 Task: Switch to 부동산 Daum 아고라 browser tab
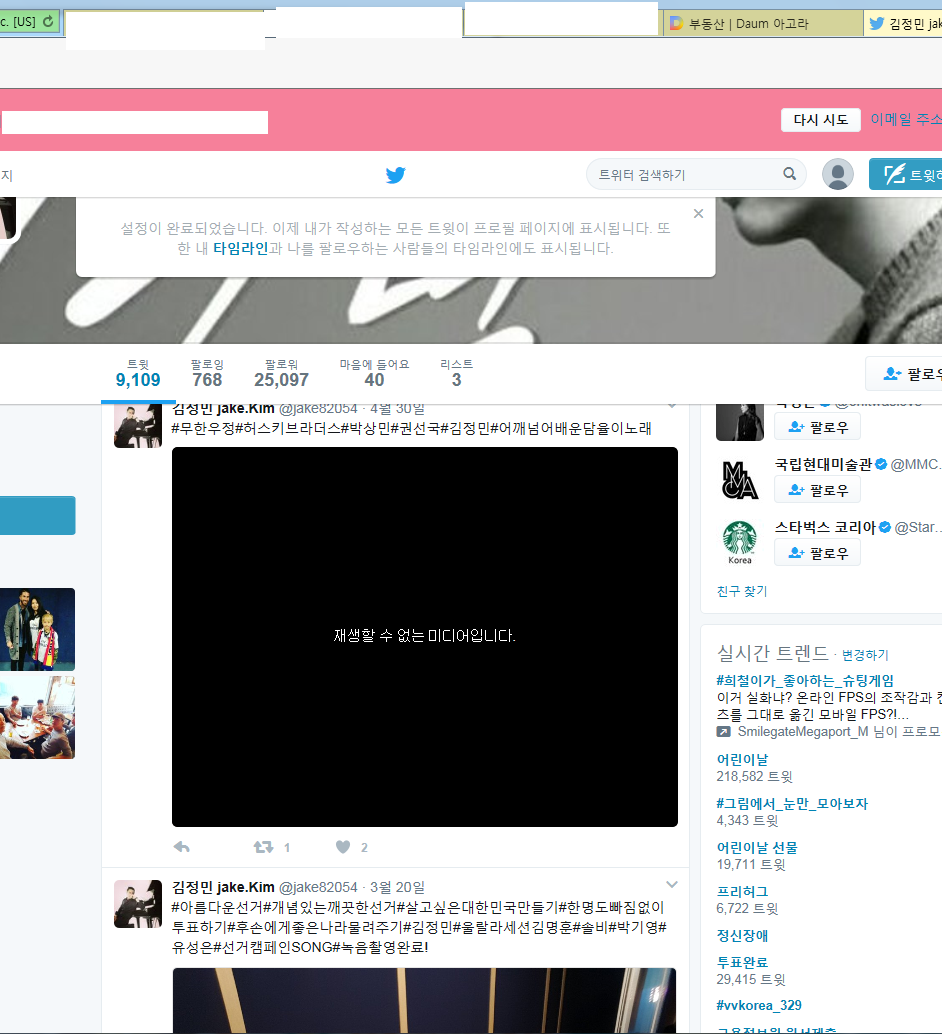click(763, 24)
